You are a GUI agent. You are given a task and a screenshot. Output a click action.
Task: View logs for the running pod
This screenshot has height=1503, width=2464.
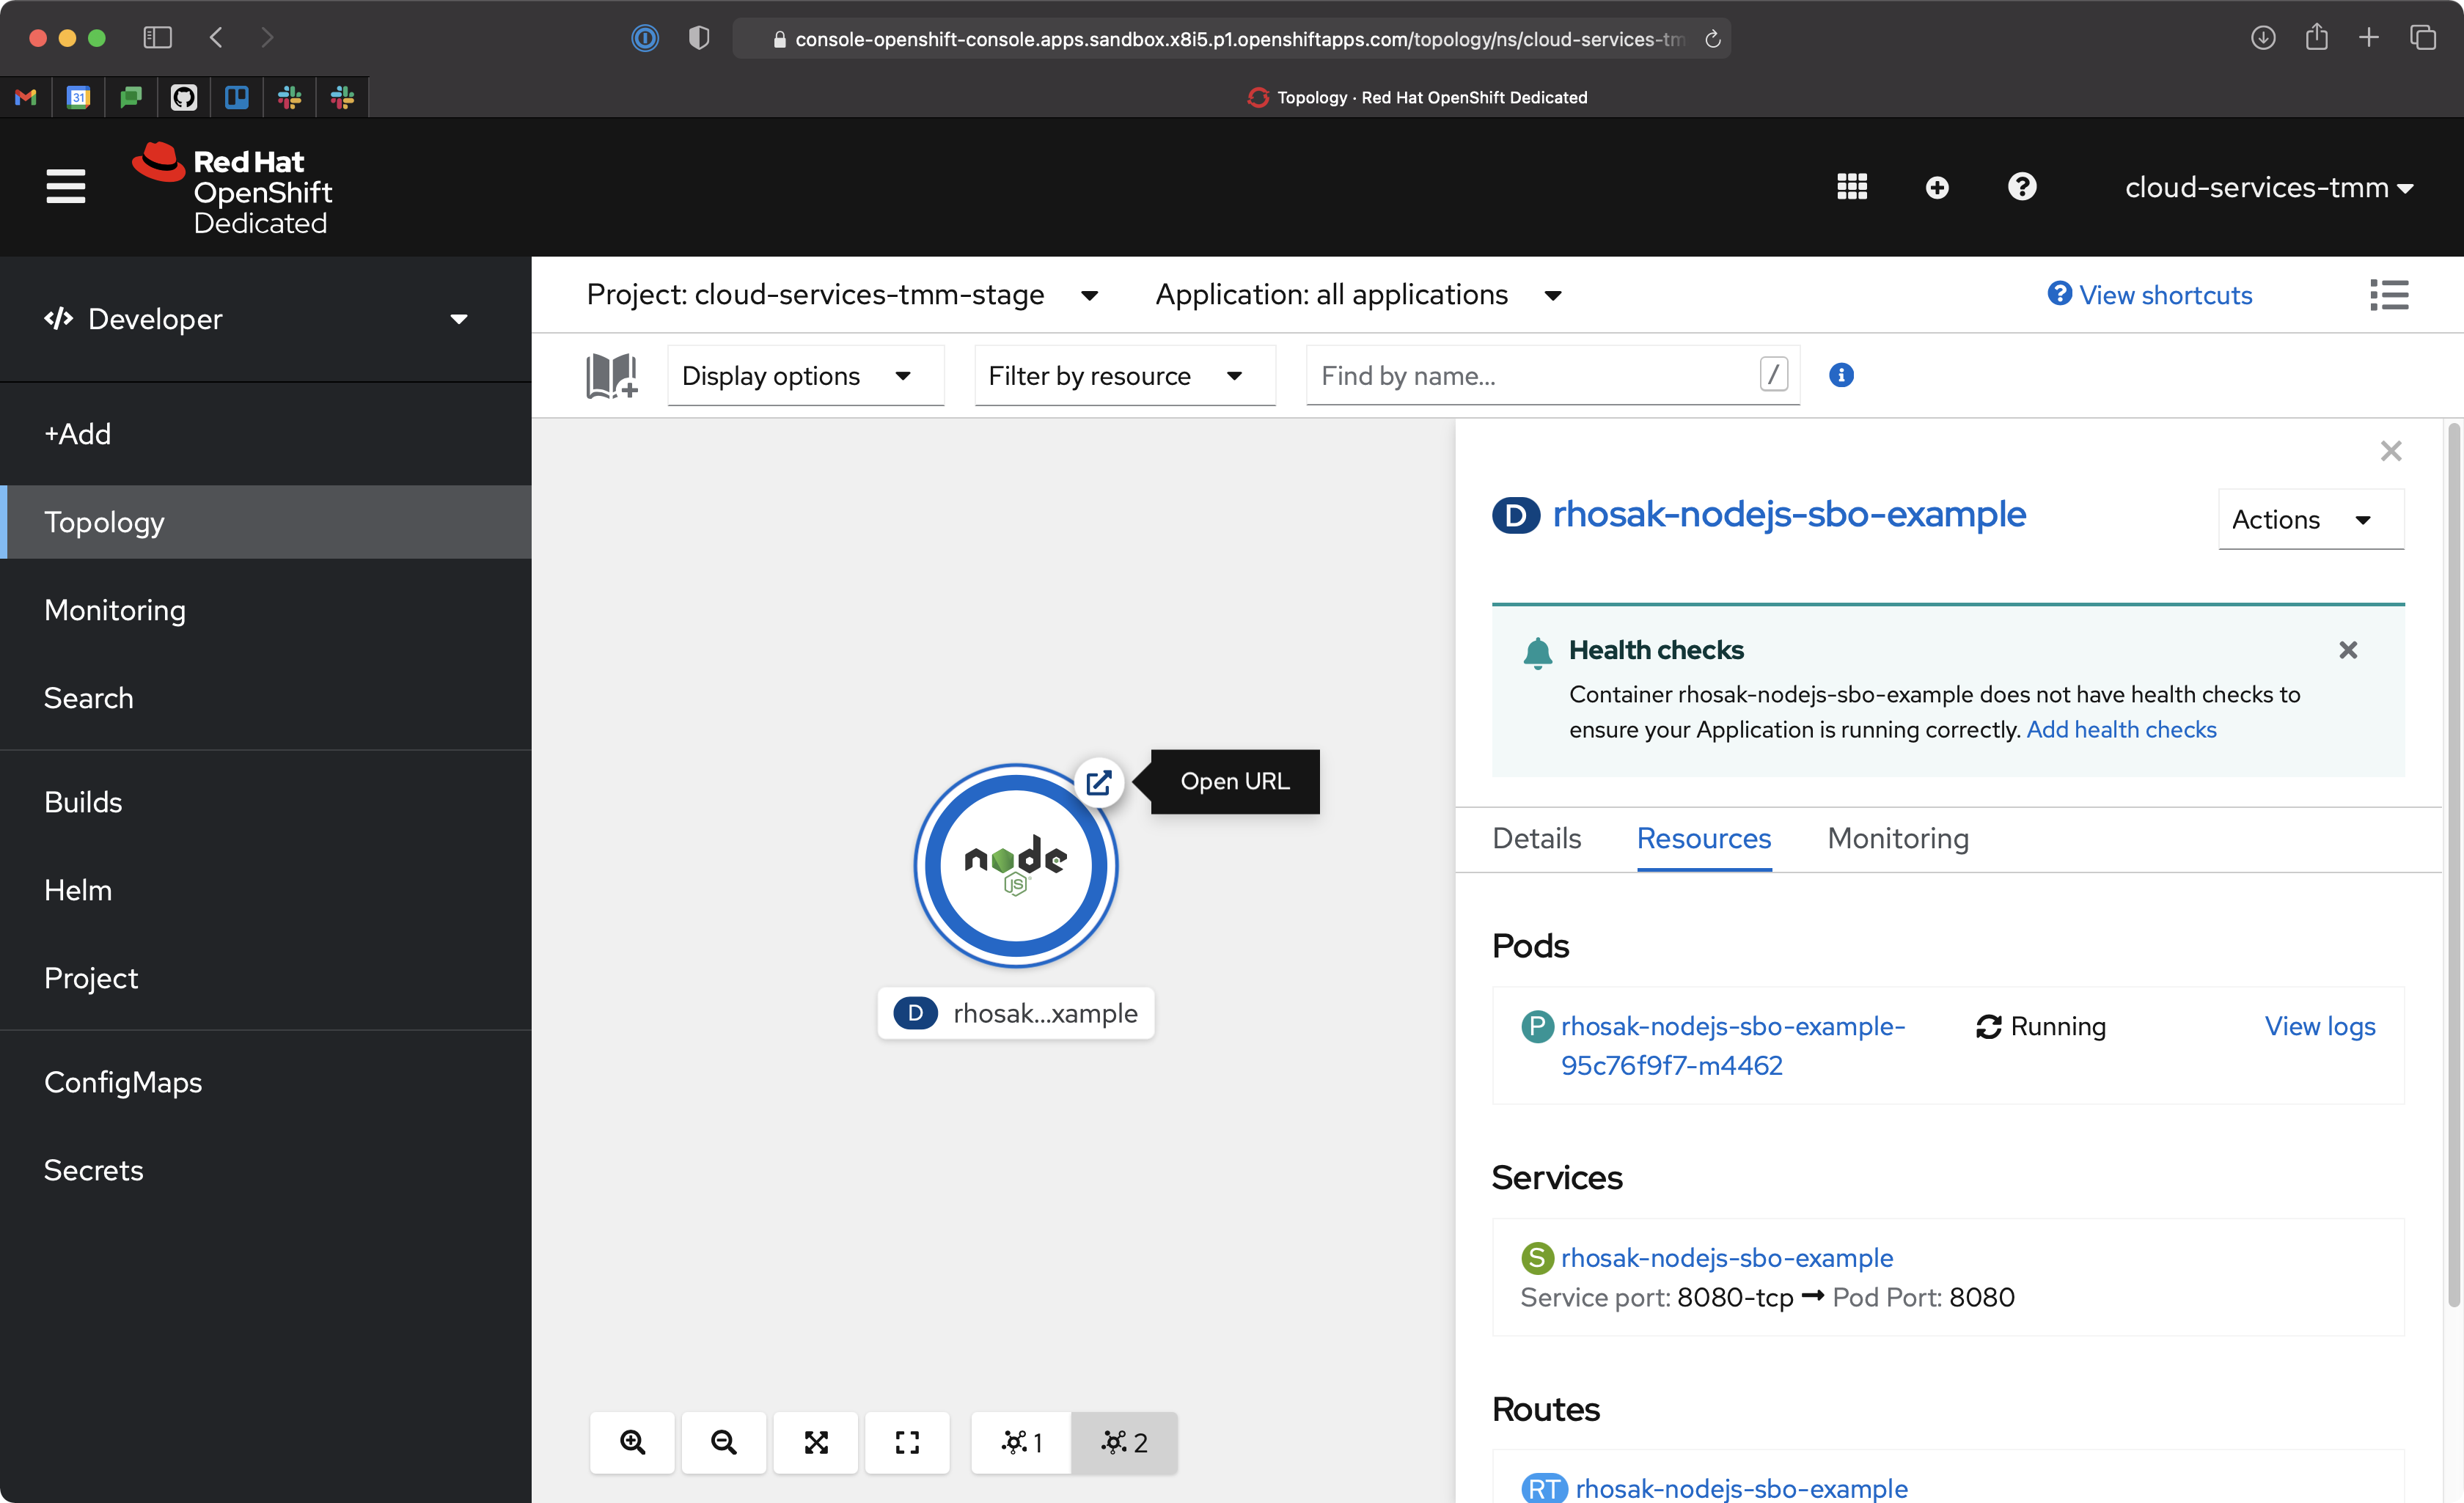2320,1026
